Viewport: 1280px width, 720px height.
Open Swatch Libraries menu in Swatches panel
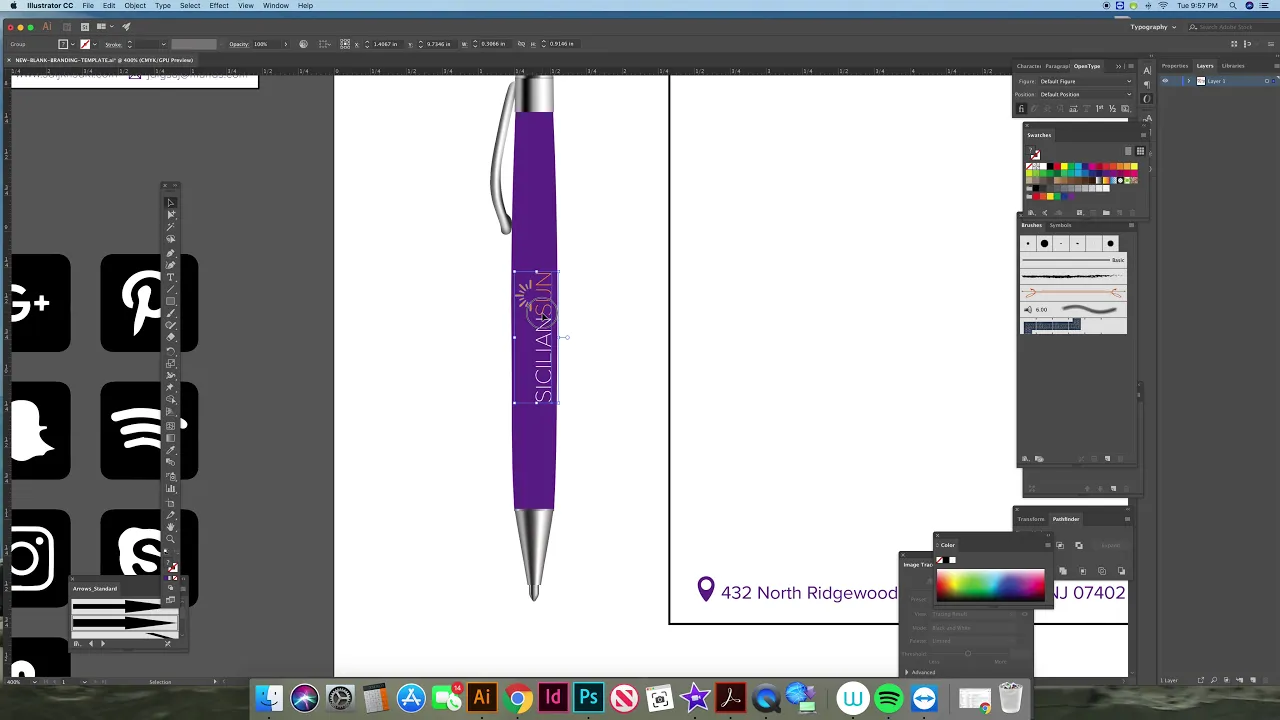point(1031,213)
